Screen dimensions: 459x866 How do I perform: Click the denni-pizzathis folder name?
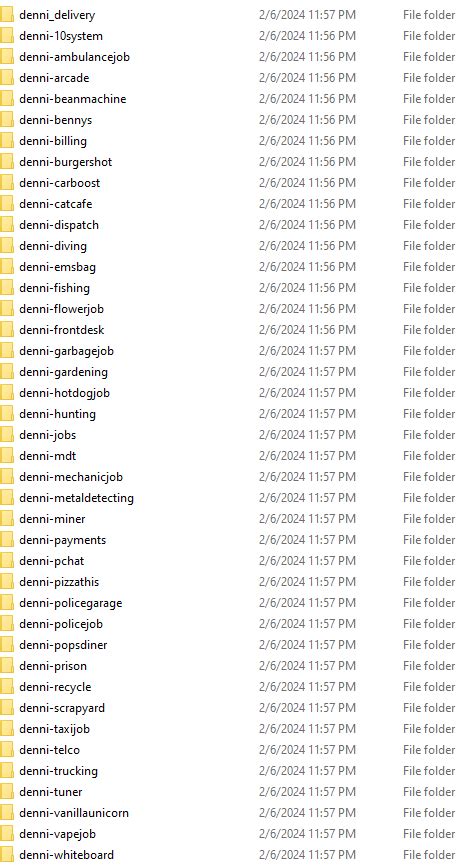point(59,582)
